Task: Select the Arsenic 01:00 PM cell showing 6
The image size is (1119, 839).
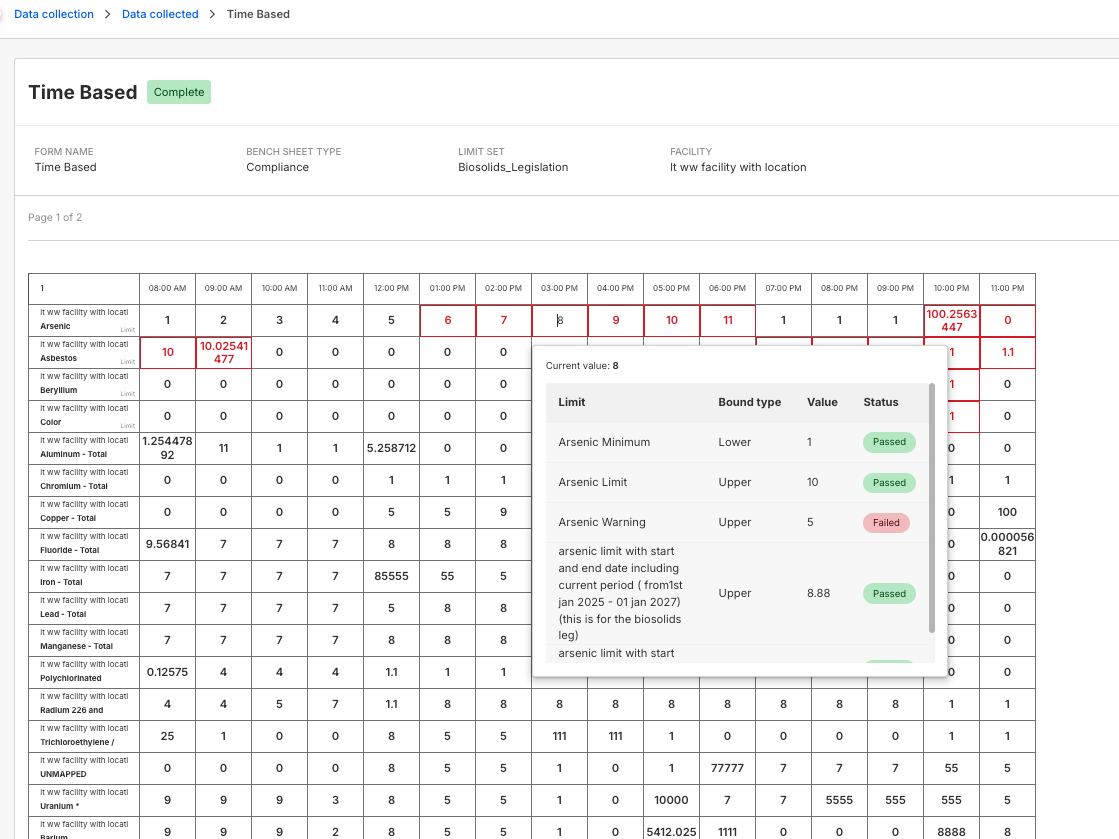Action: tap(447, 320)
